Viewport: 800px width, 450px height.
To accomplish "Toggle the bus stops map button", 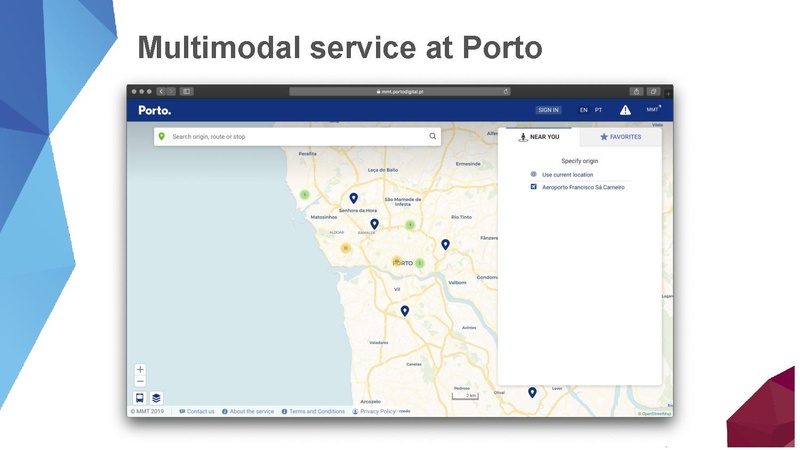I will point(140,398).
